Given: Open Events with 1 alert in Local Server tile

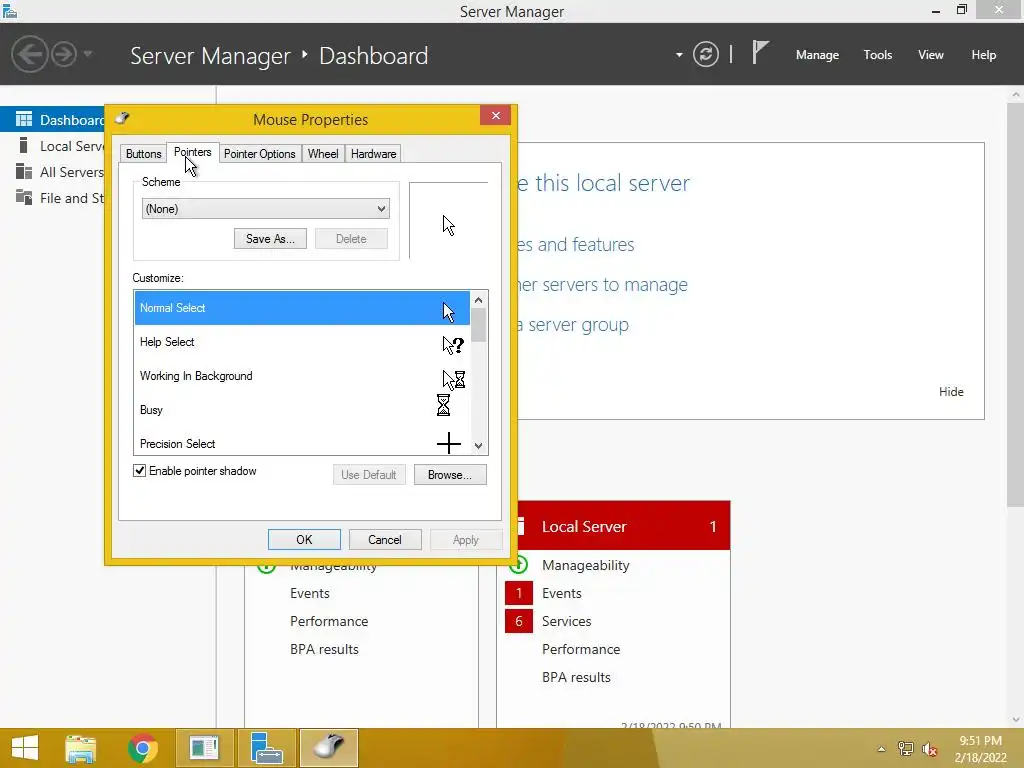Looking at the screenshot, I should point(562,593).
